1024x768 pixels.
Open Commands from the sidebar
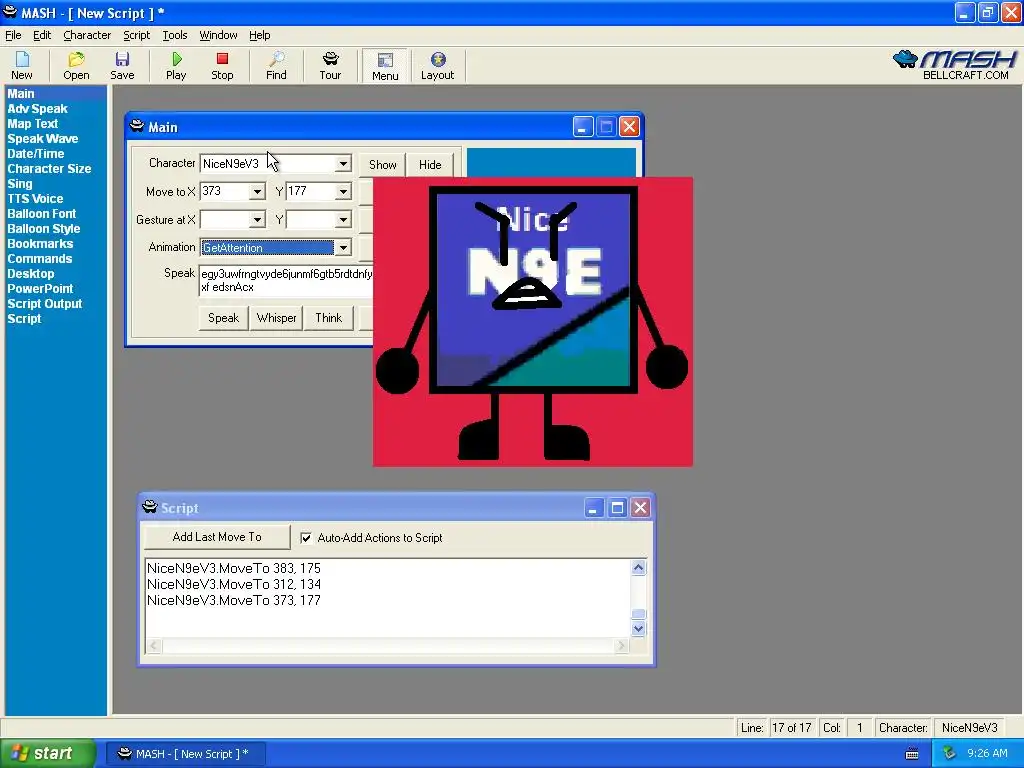39,259
